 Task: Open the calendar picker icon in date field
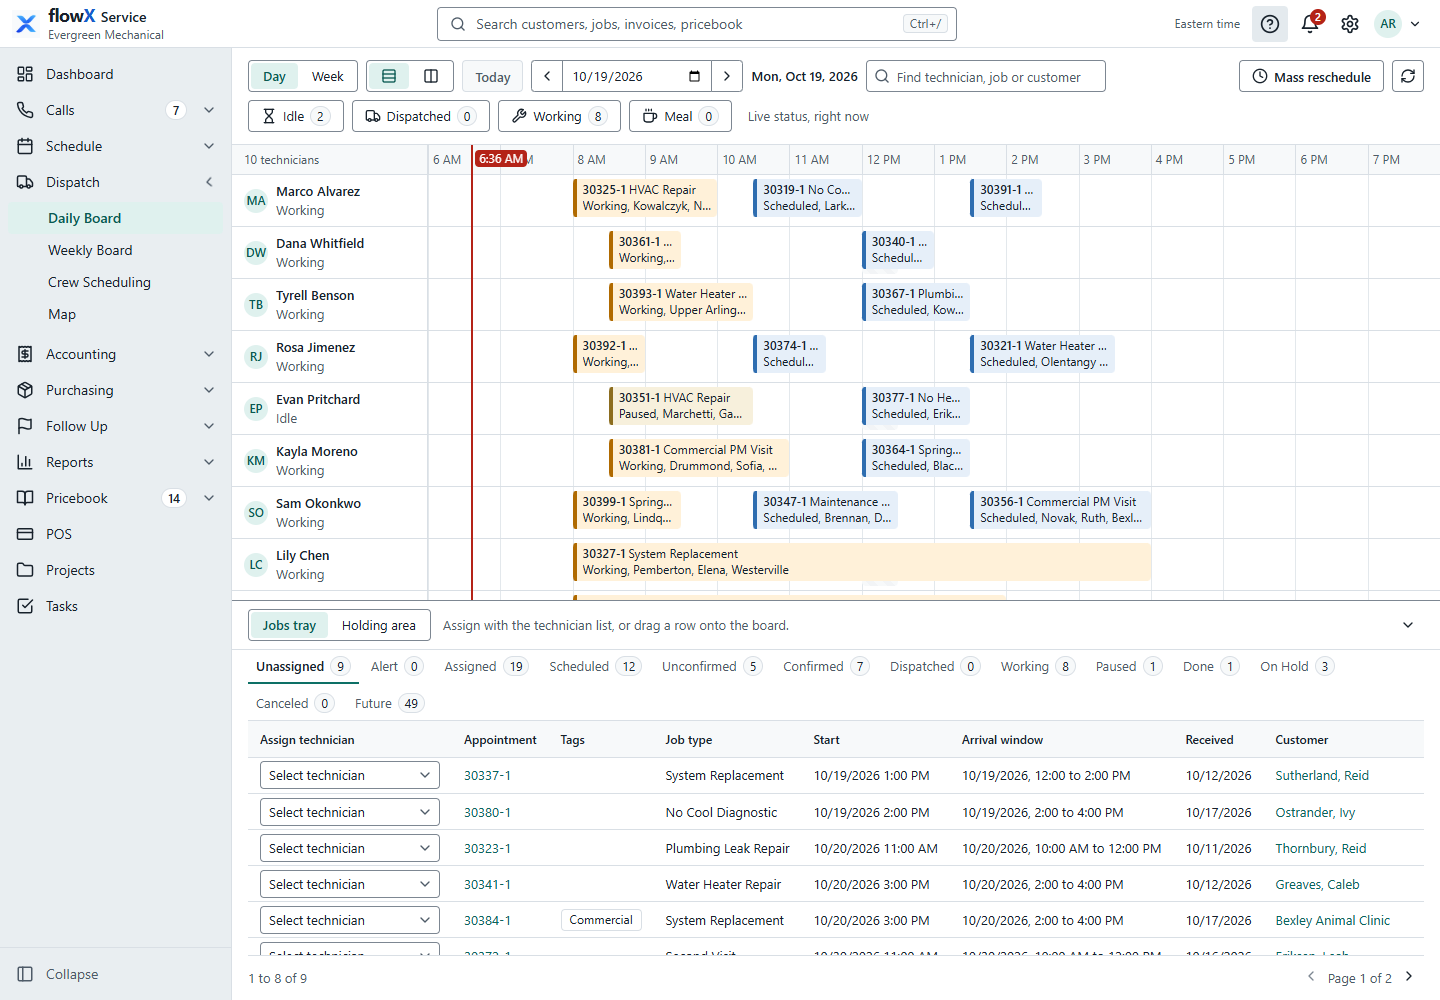(695, 76)
